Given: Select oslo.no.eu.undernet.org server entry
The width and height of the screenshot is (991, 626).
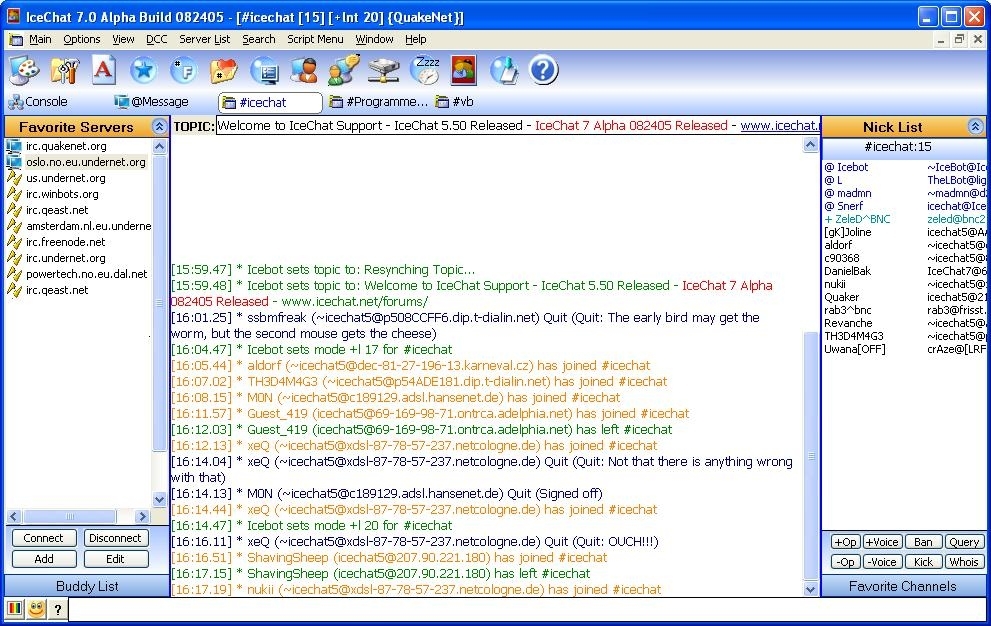Looking at the screenshot, I should pos(85,162).
